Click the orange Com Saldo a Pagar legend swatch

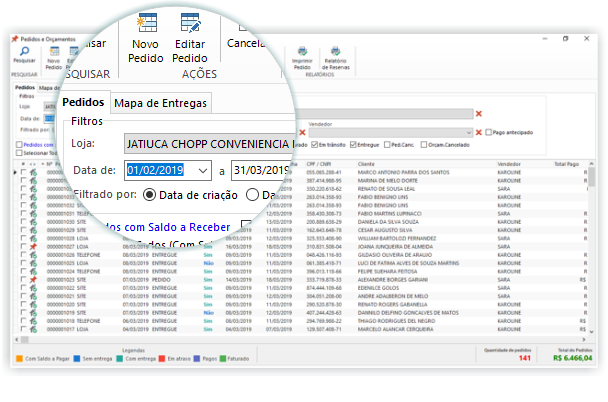pyautogui.click(x=19, y=359)
